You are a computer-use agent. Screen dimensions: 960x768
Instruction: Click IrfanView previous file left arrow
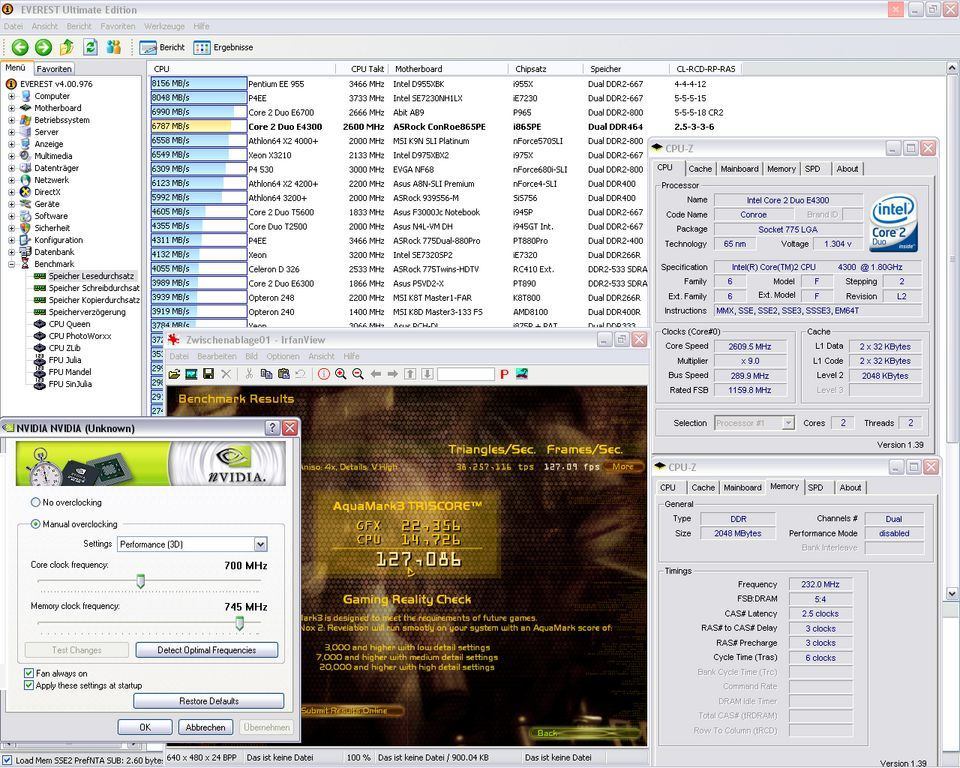click(x=376, y=374)
